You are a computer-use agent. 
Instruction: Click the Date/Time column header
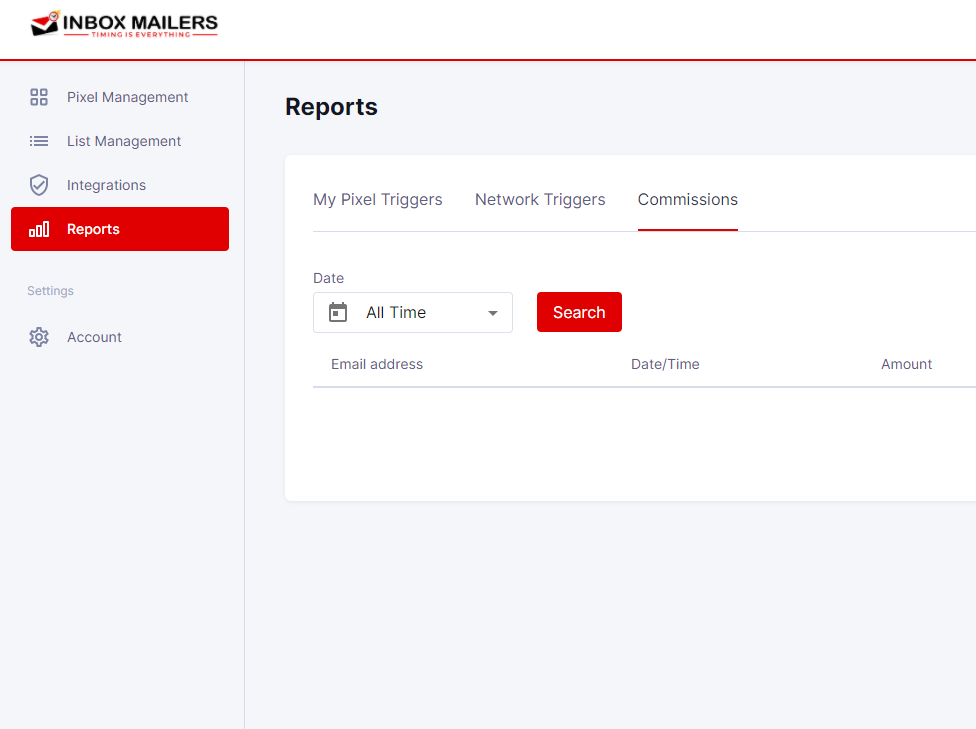pyautogui.click(x=665, y=364)
